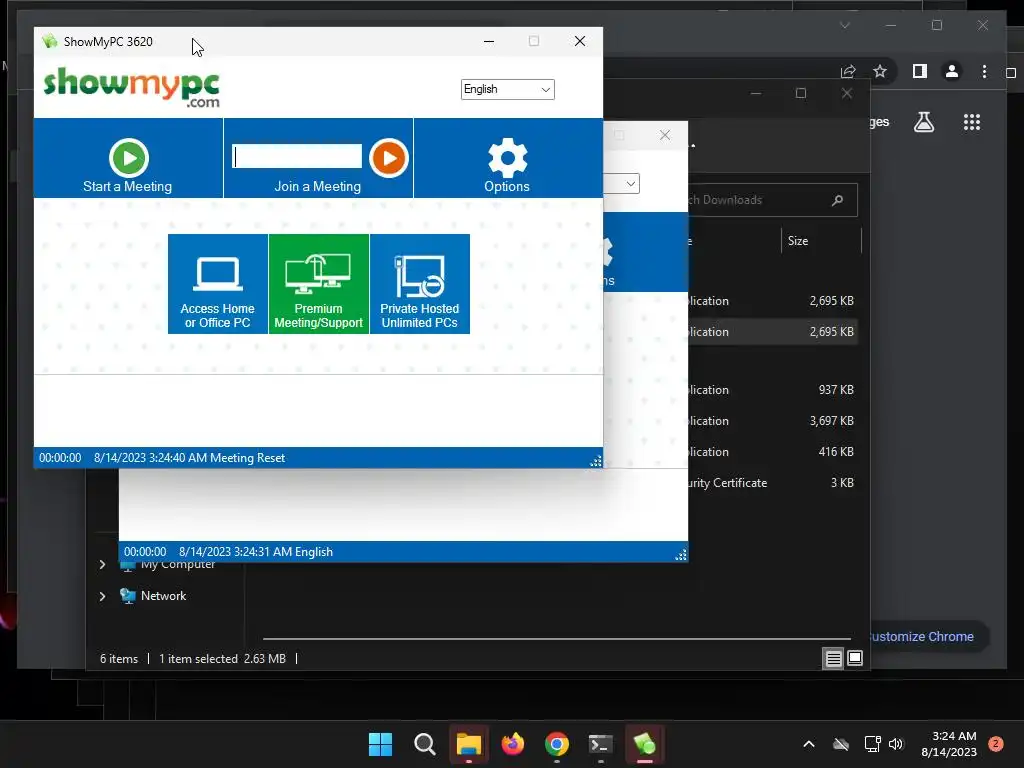Open network status tray icon
This screenshot has width=1024, height=768.
coord(872,744)
